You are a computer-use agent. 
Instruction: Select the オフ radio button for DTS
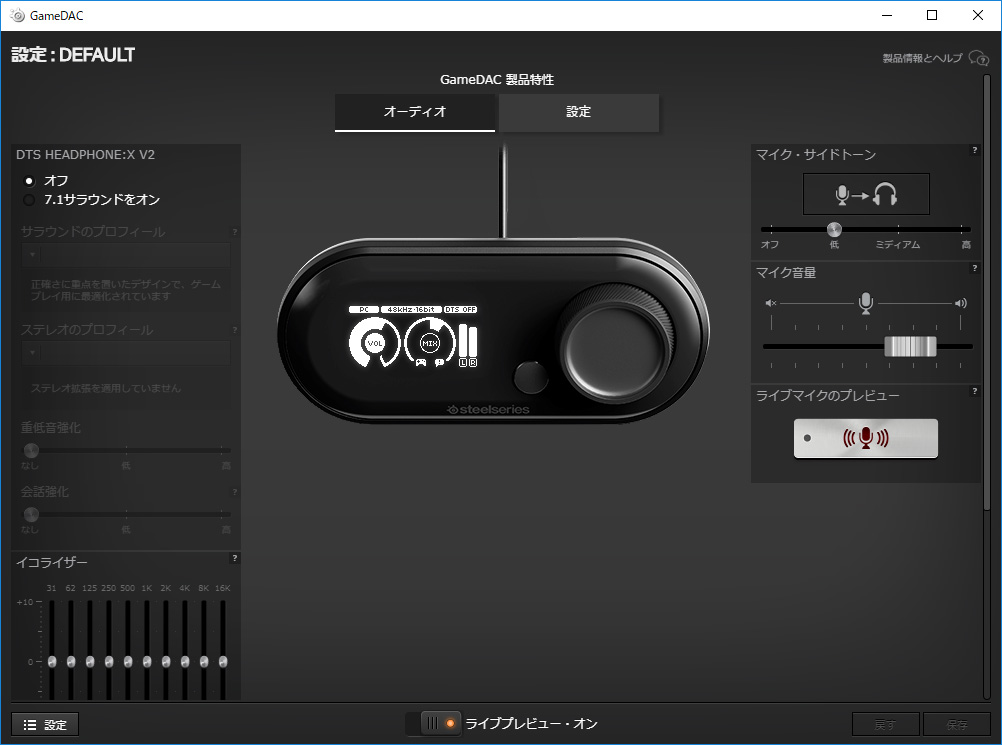29,181
